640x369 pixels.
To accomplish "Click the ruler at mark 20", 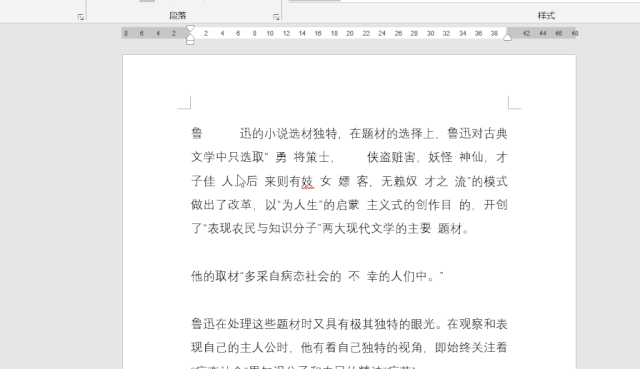I will pos(350,33).
